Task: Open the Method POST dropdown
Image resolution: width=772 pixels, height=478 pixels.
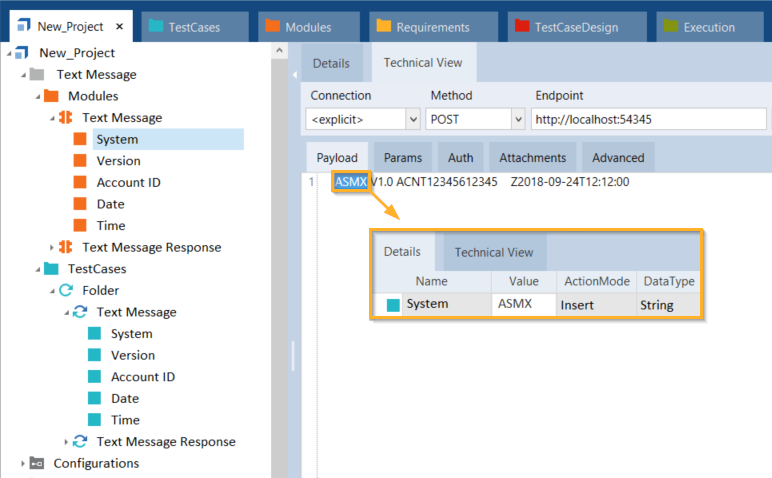Action: [x=517, y=119]
